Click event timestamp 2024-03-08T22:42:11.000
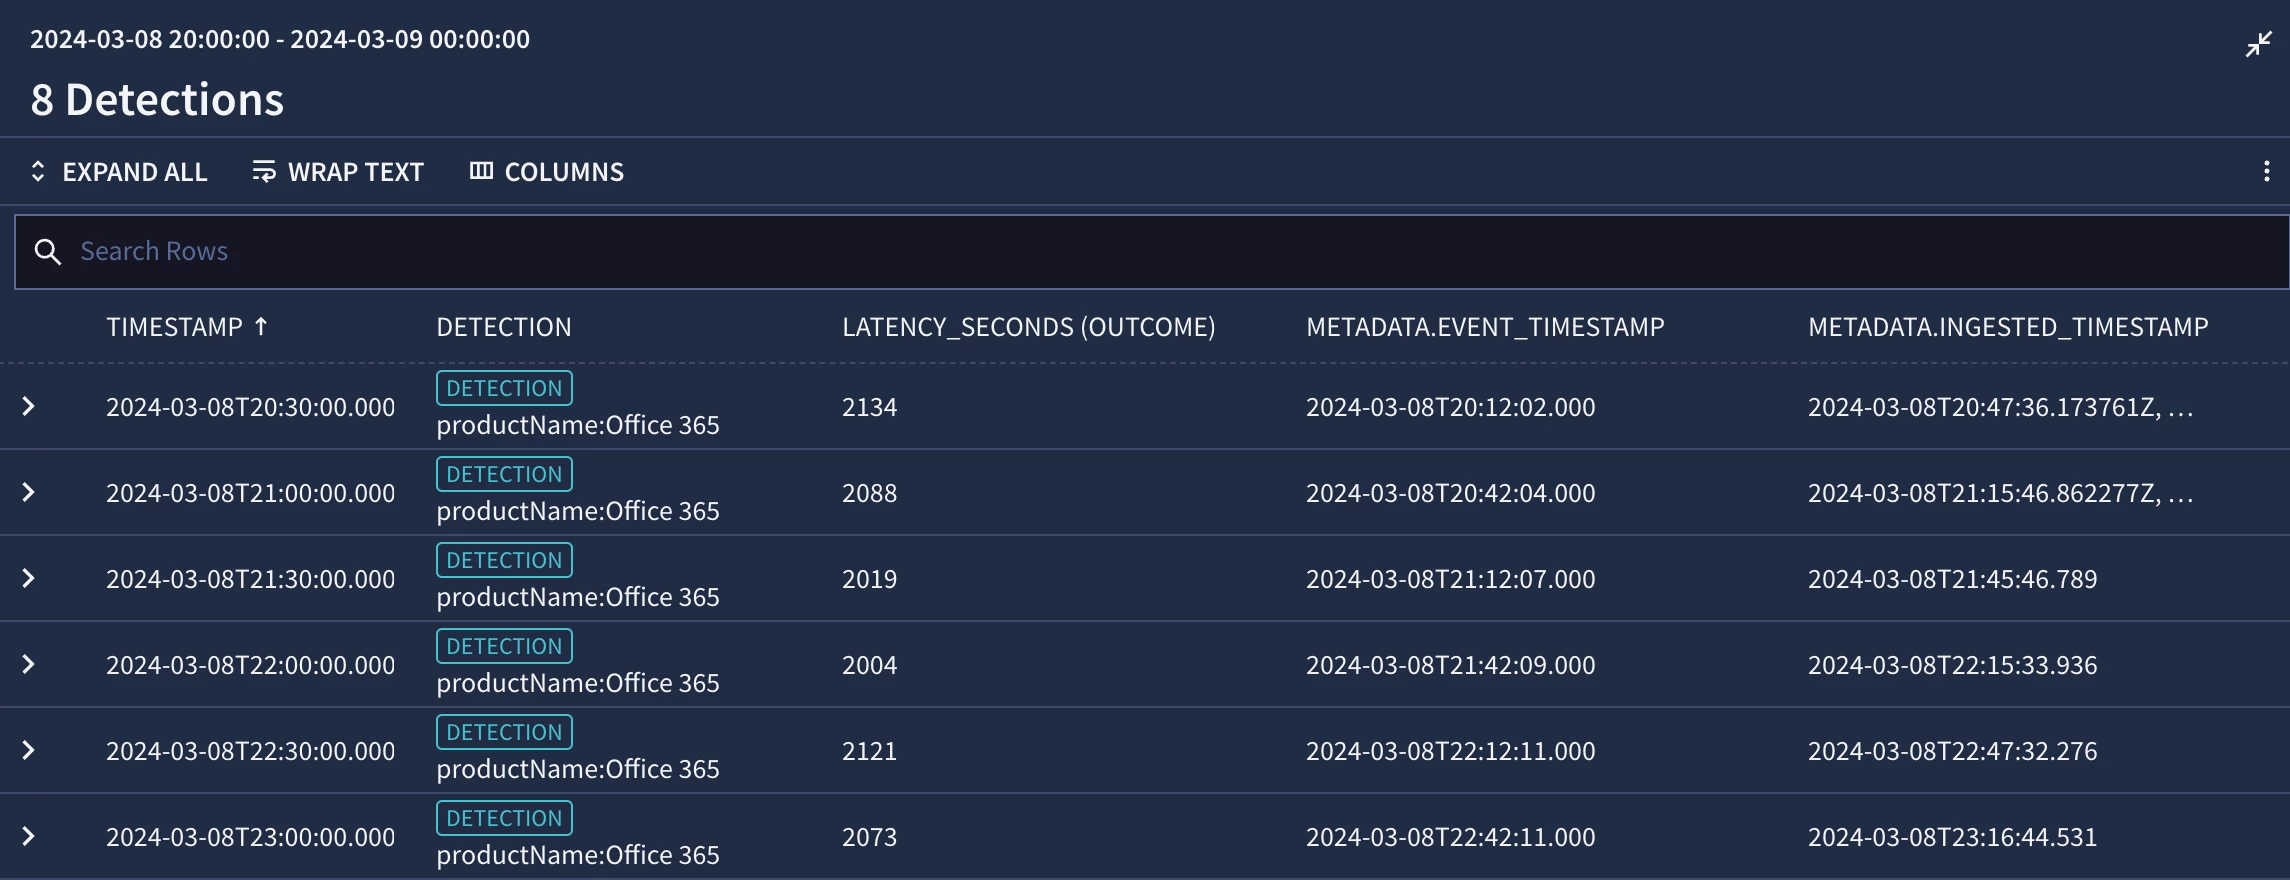2290x880 pixels. click(x=1450, y=837)
